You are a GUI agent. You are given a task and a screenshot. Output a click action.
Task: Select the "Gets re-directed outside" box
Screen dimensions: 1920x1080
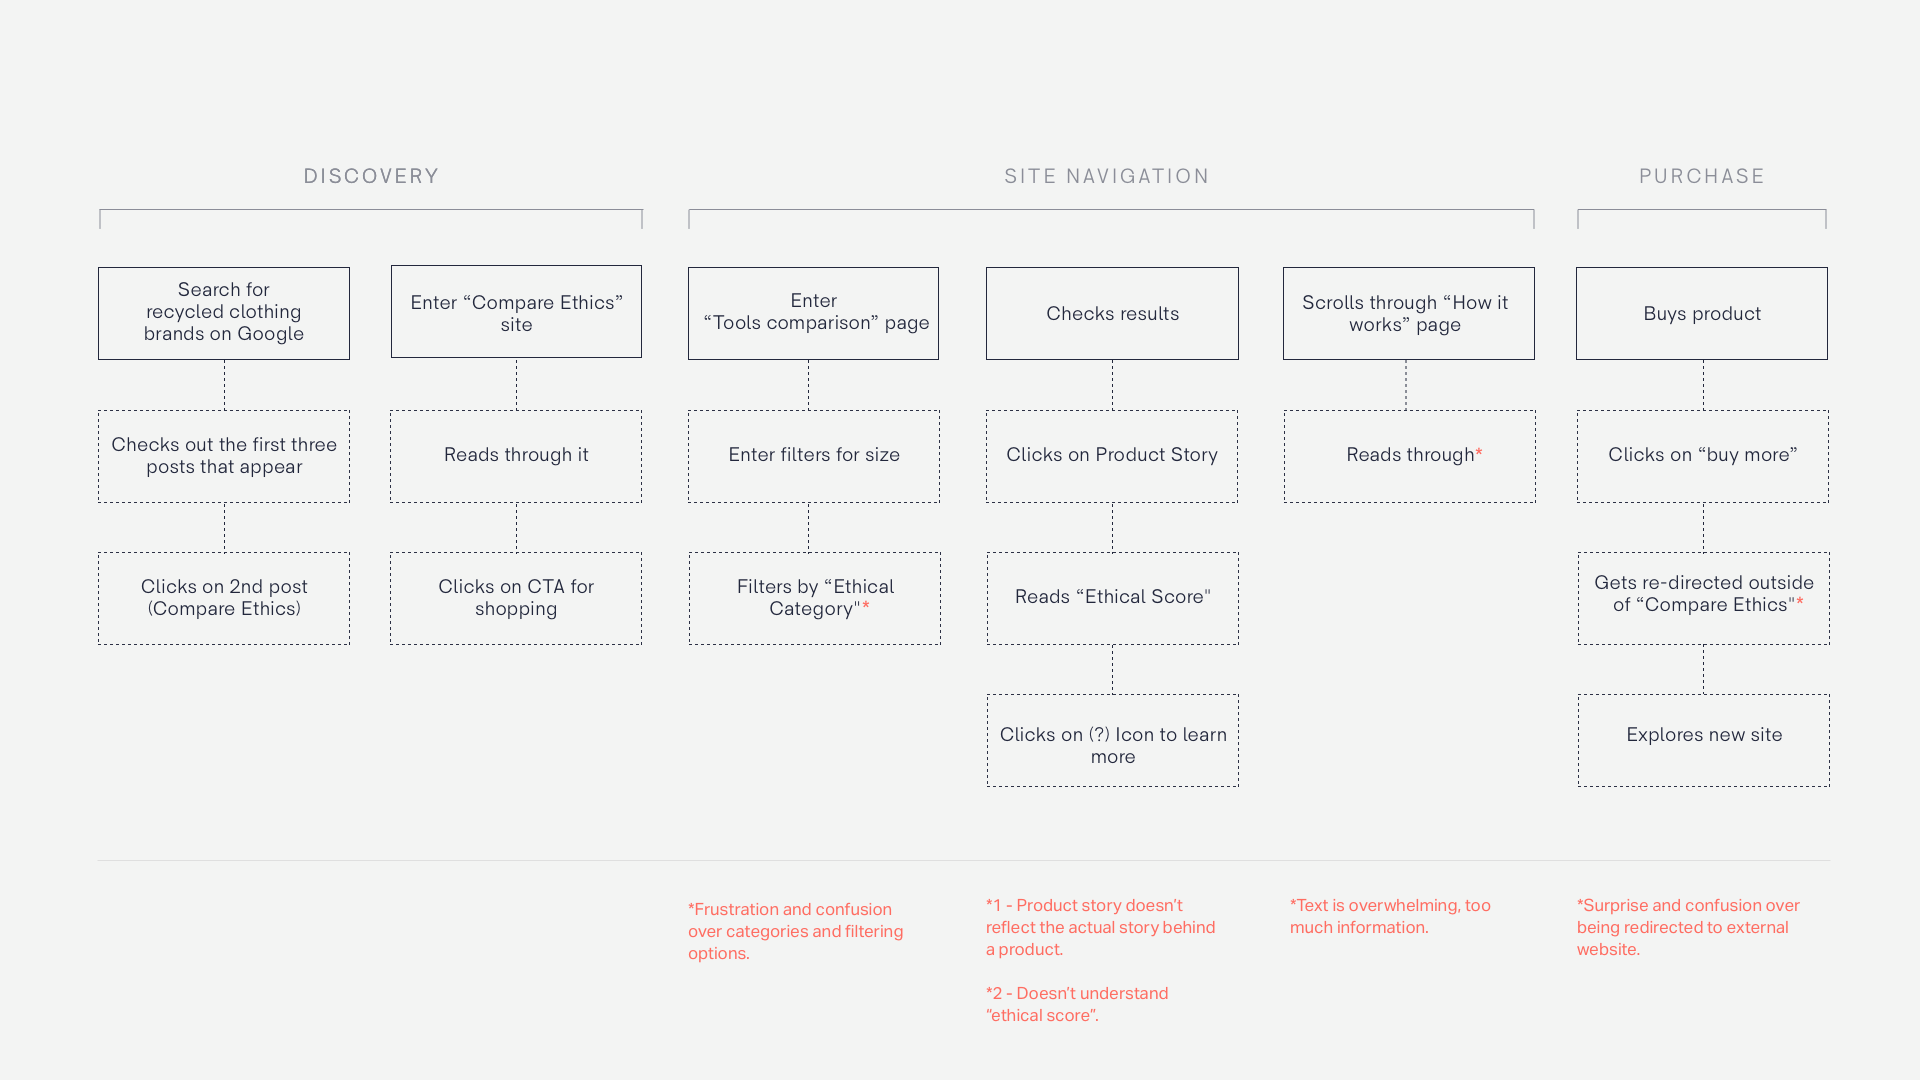1703,598
